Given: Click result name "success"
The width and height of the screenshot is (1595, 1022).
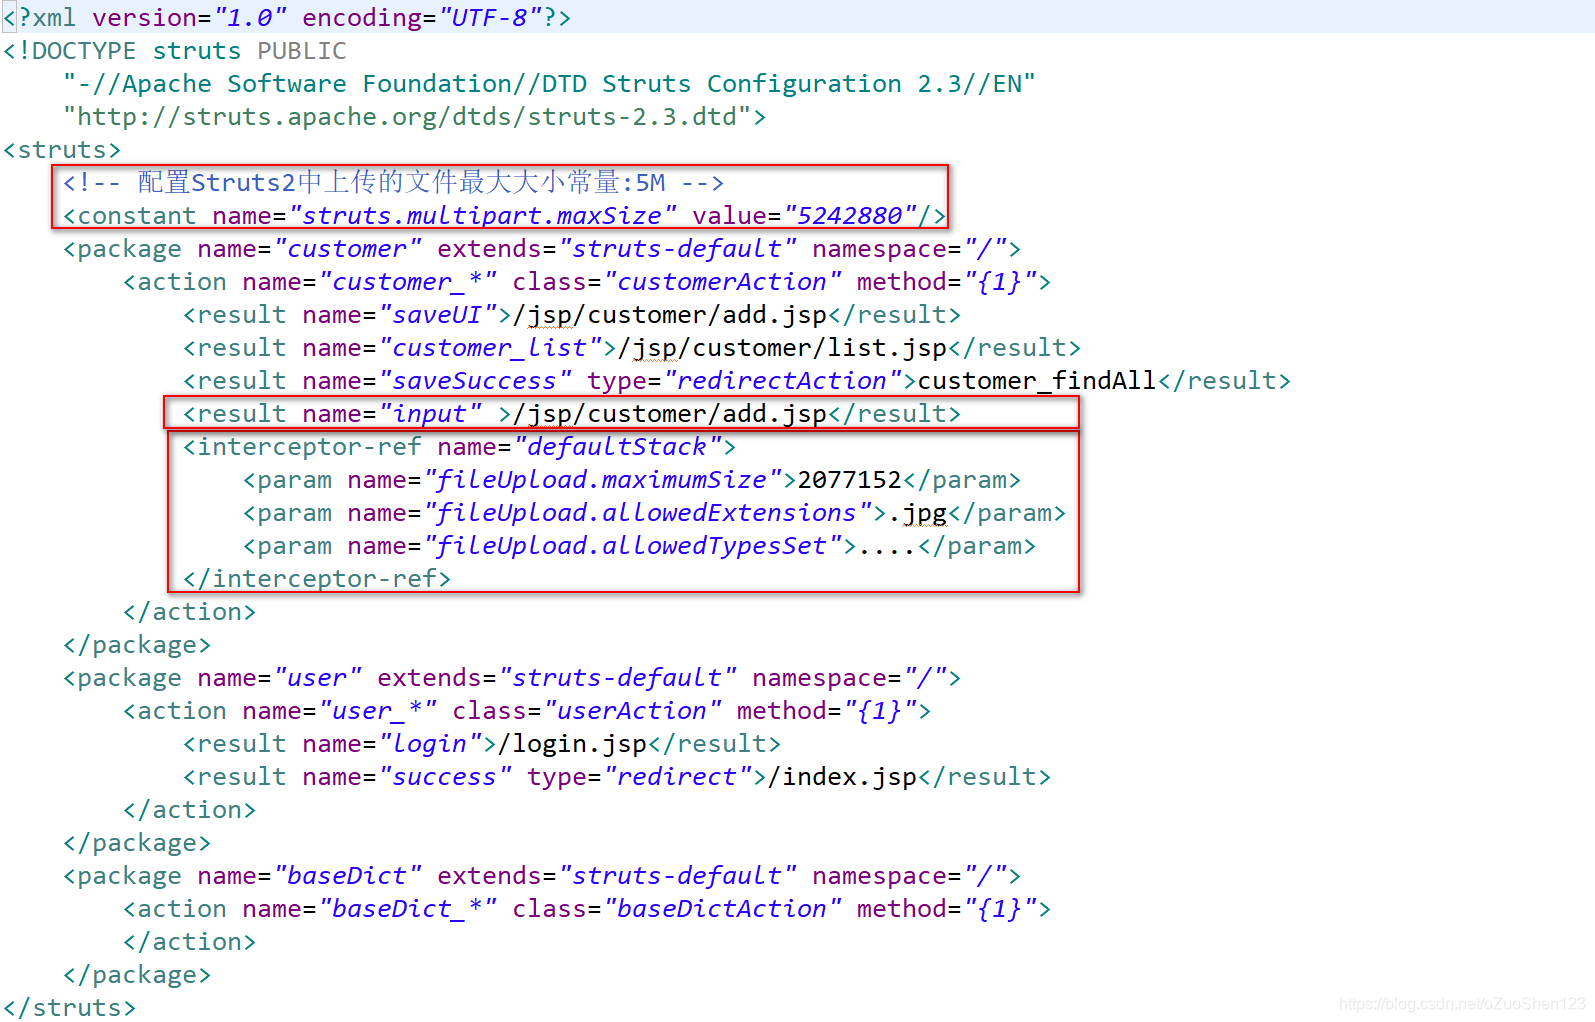Looking at the screenshot, I should 445,777.
